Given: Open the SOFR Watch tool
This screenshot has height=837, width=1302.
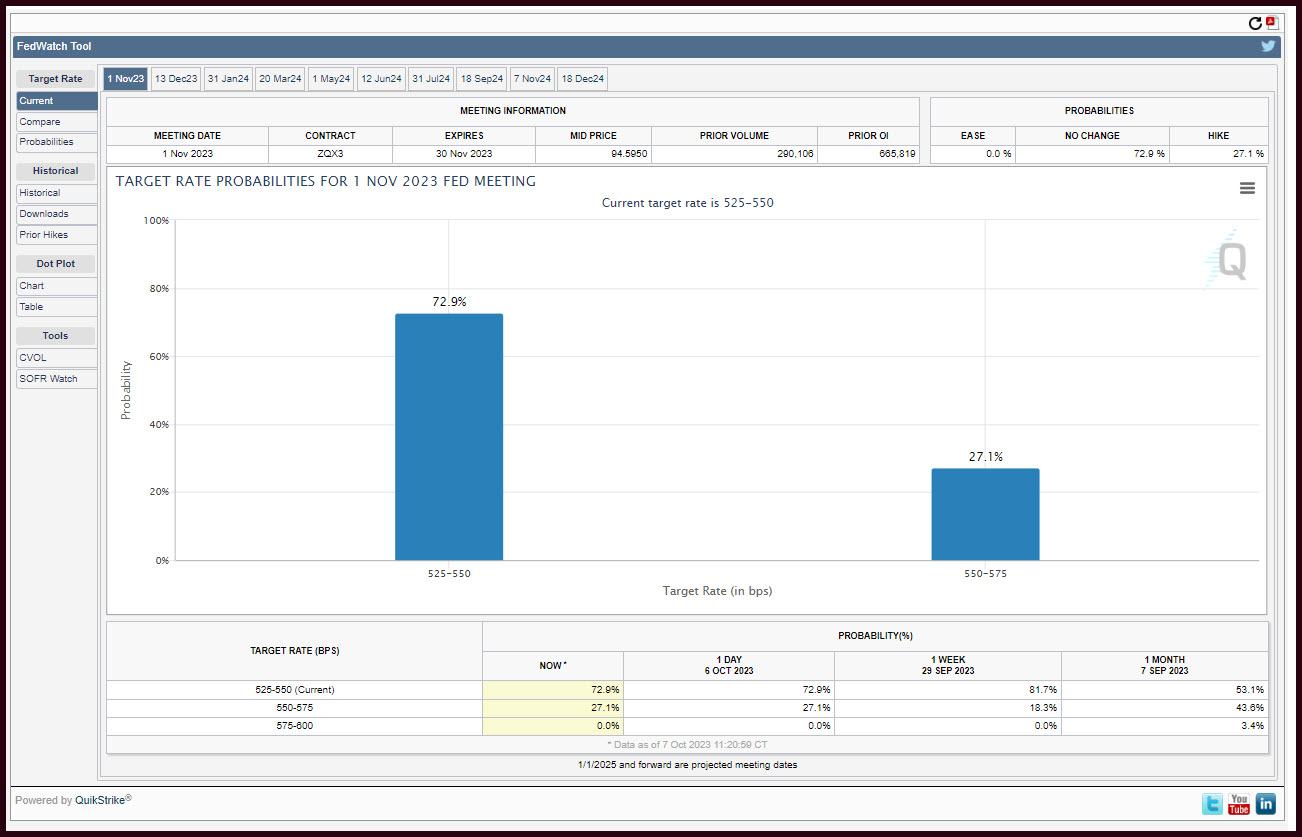Looking at the screenshot, I should [x=57, y=379].
